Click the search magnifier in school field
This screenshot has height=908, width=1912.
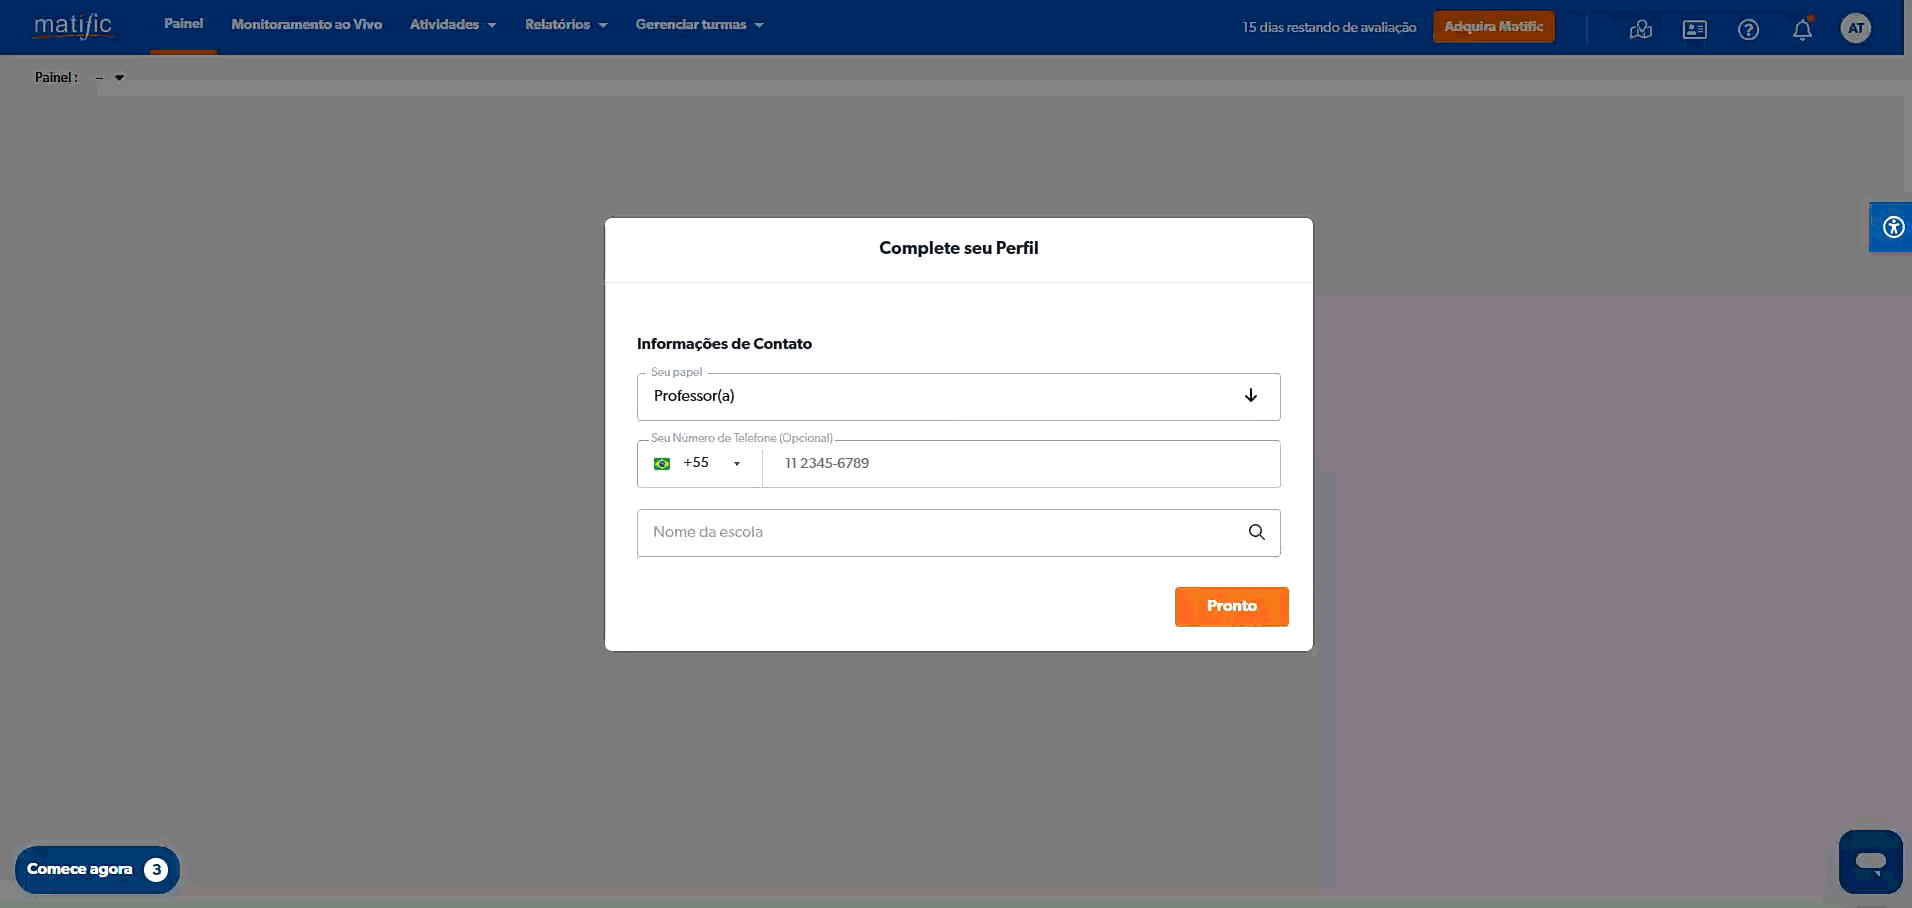point(1256,532)
